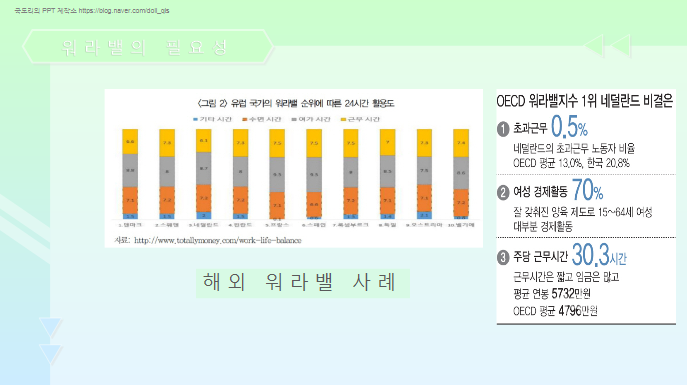Viewport: 687px width, 385px height.
Task: Select the OECD 워라밸지수 1위 headline
Action: pyautogui.click(x=584, y=101)
